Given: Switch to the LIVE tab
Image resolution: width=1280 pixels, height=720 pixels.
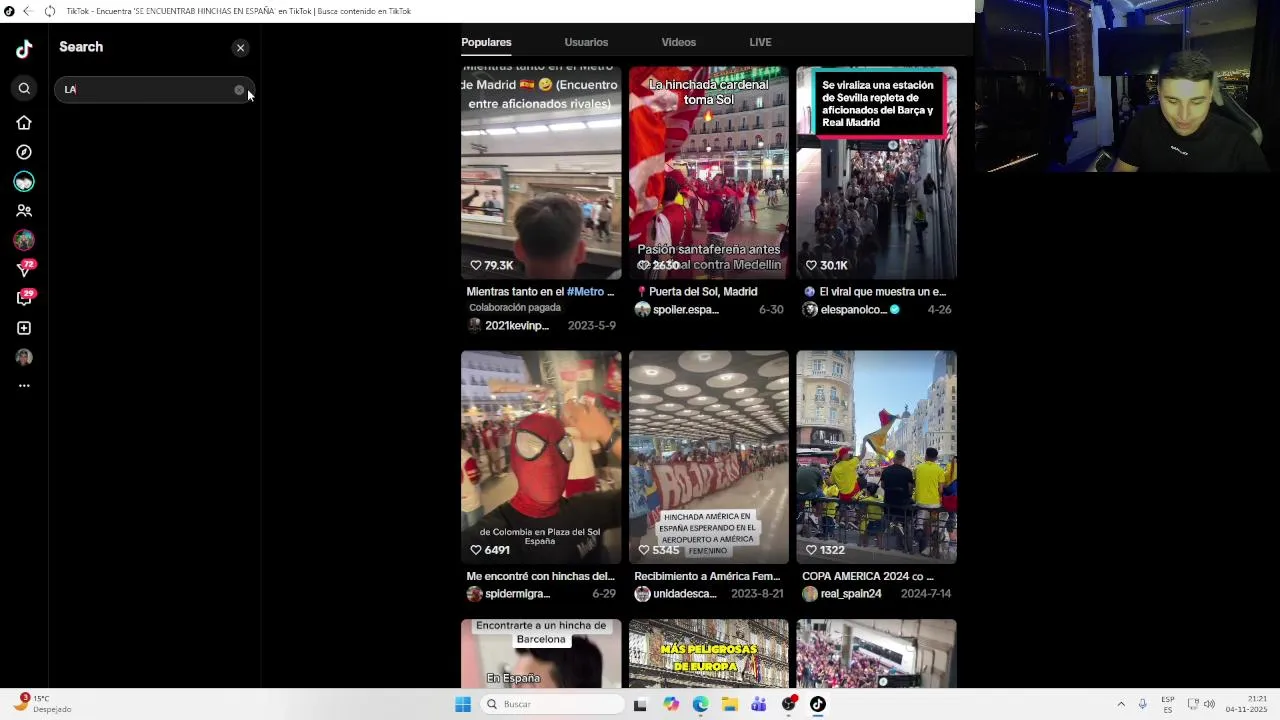Looking at the screenshot, I should 760,42.
